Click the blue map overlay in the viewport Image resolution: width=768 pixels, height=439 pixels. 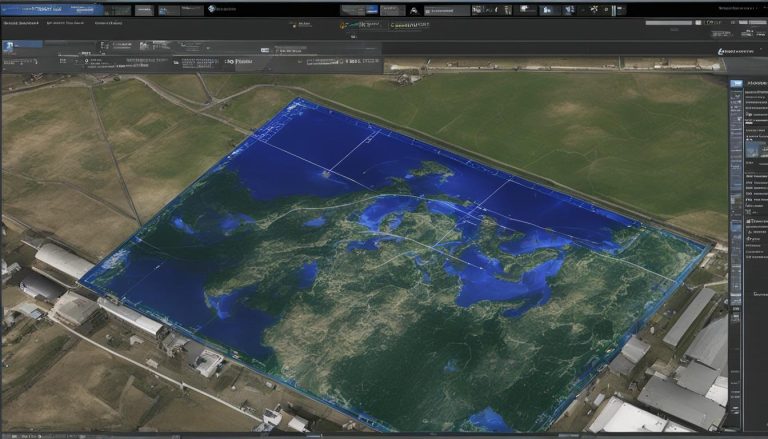(392, 265)
